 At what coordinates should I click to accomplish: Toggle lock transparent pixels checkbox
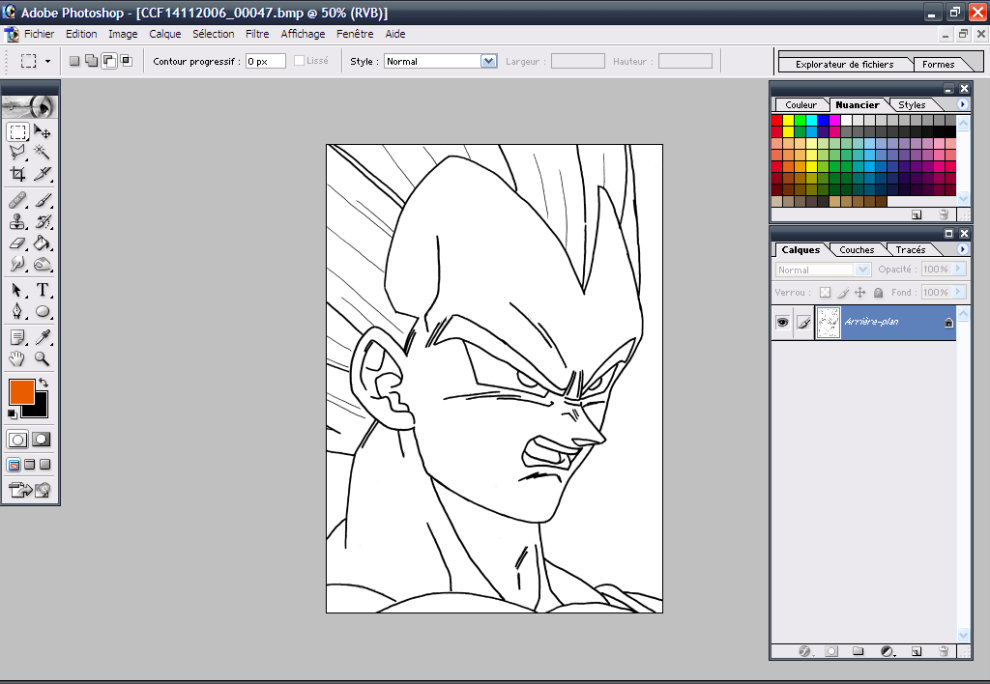[x=825, y=292]
